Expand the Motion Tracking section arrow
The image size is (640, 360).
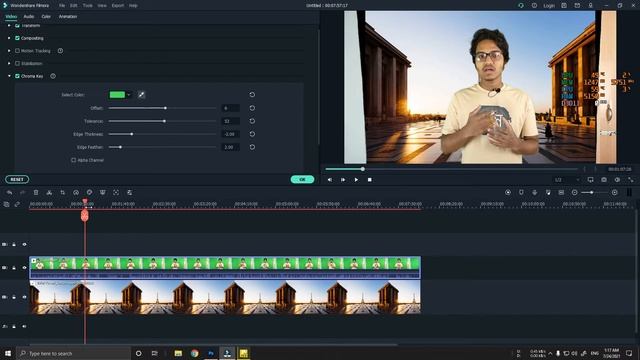(x=9, y=51)
